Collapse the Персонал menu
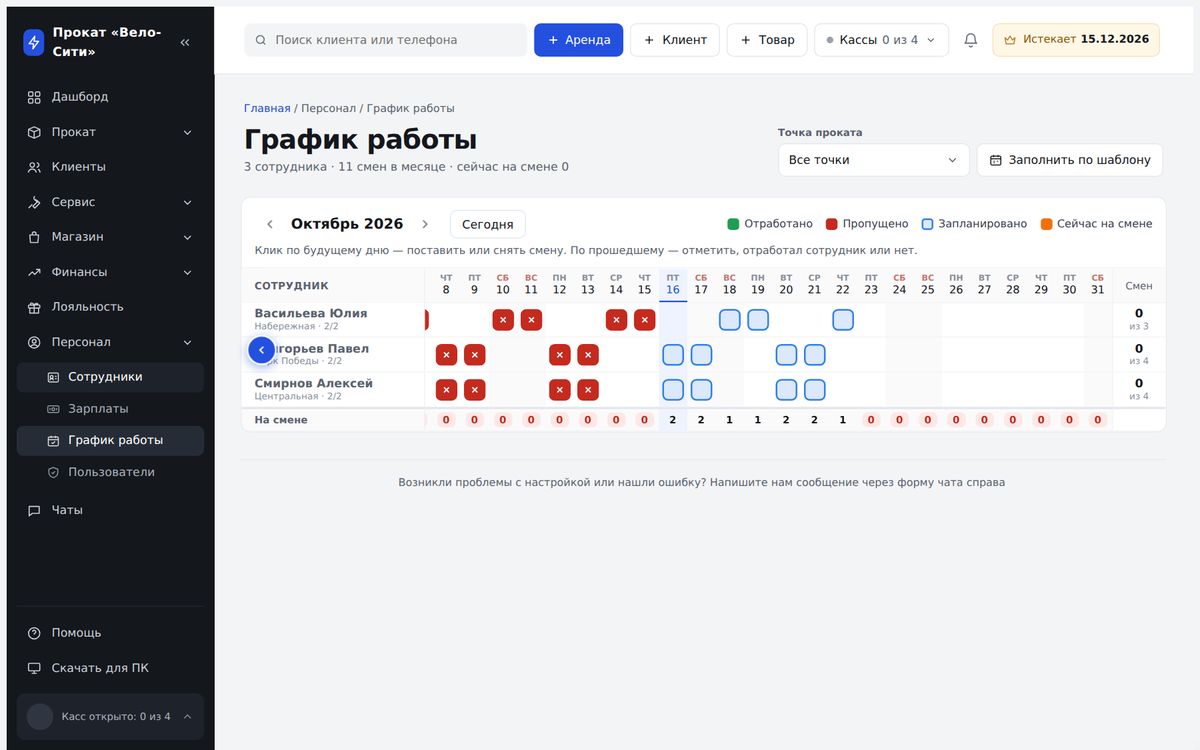 click(110, 342)
